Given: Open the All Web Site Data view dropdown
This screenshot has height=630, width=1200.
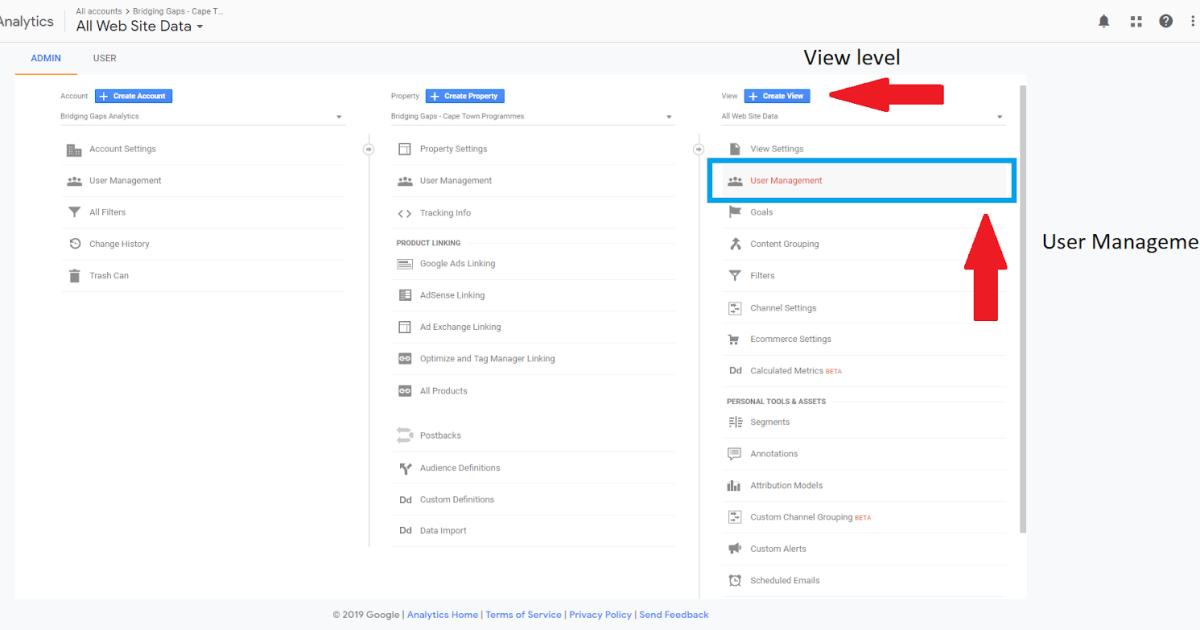Looking at the screenshot, I should [x=998, y=116].
